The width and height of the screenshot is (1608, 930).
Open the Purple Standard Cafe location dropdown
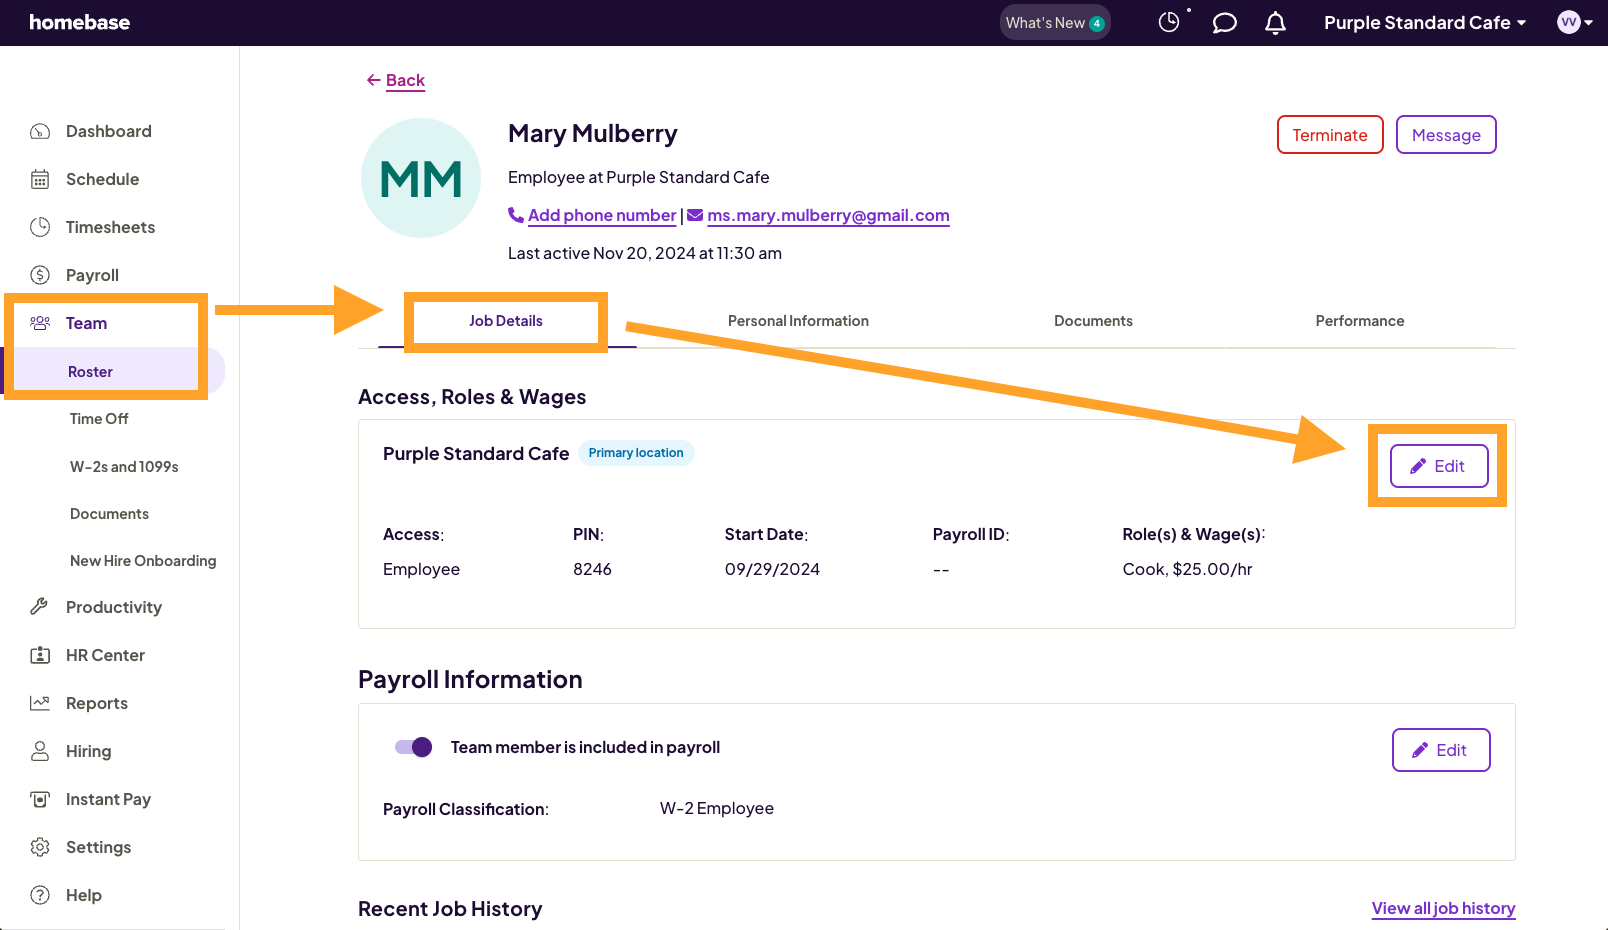1425,22
